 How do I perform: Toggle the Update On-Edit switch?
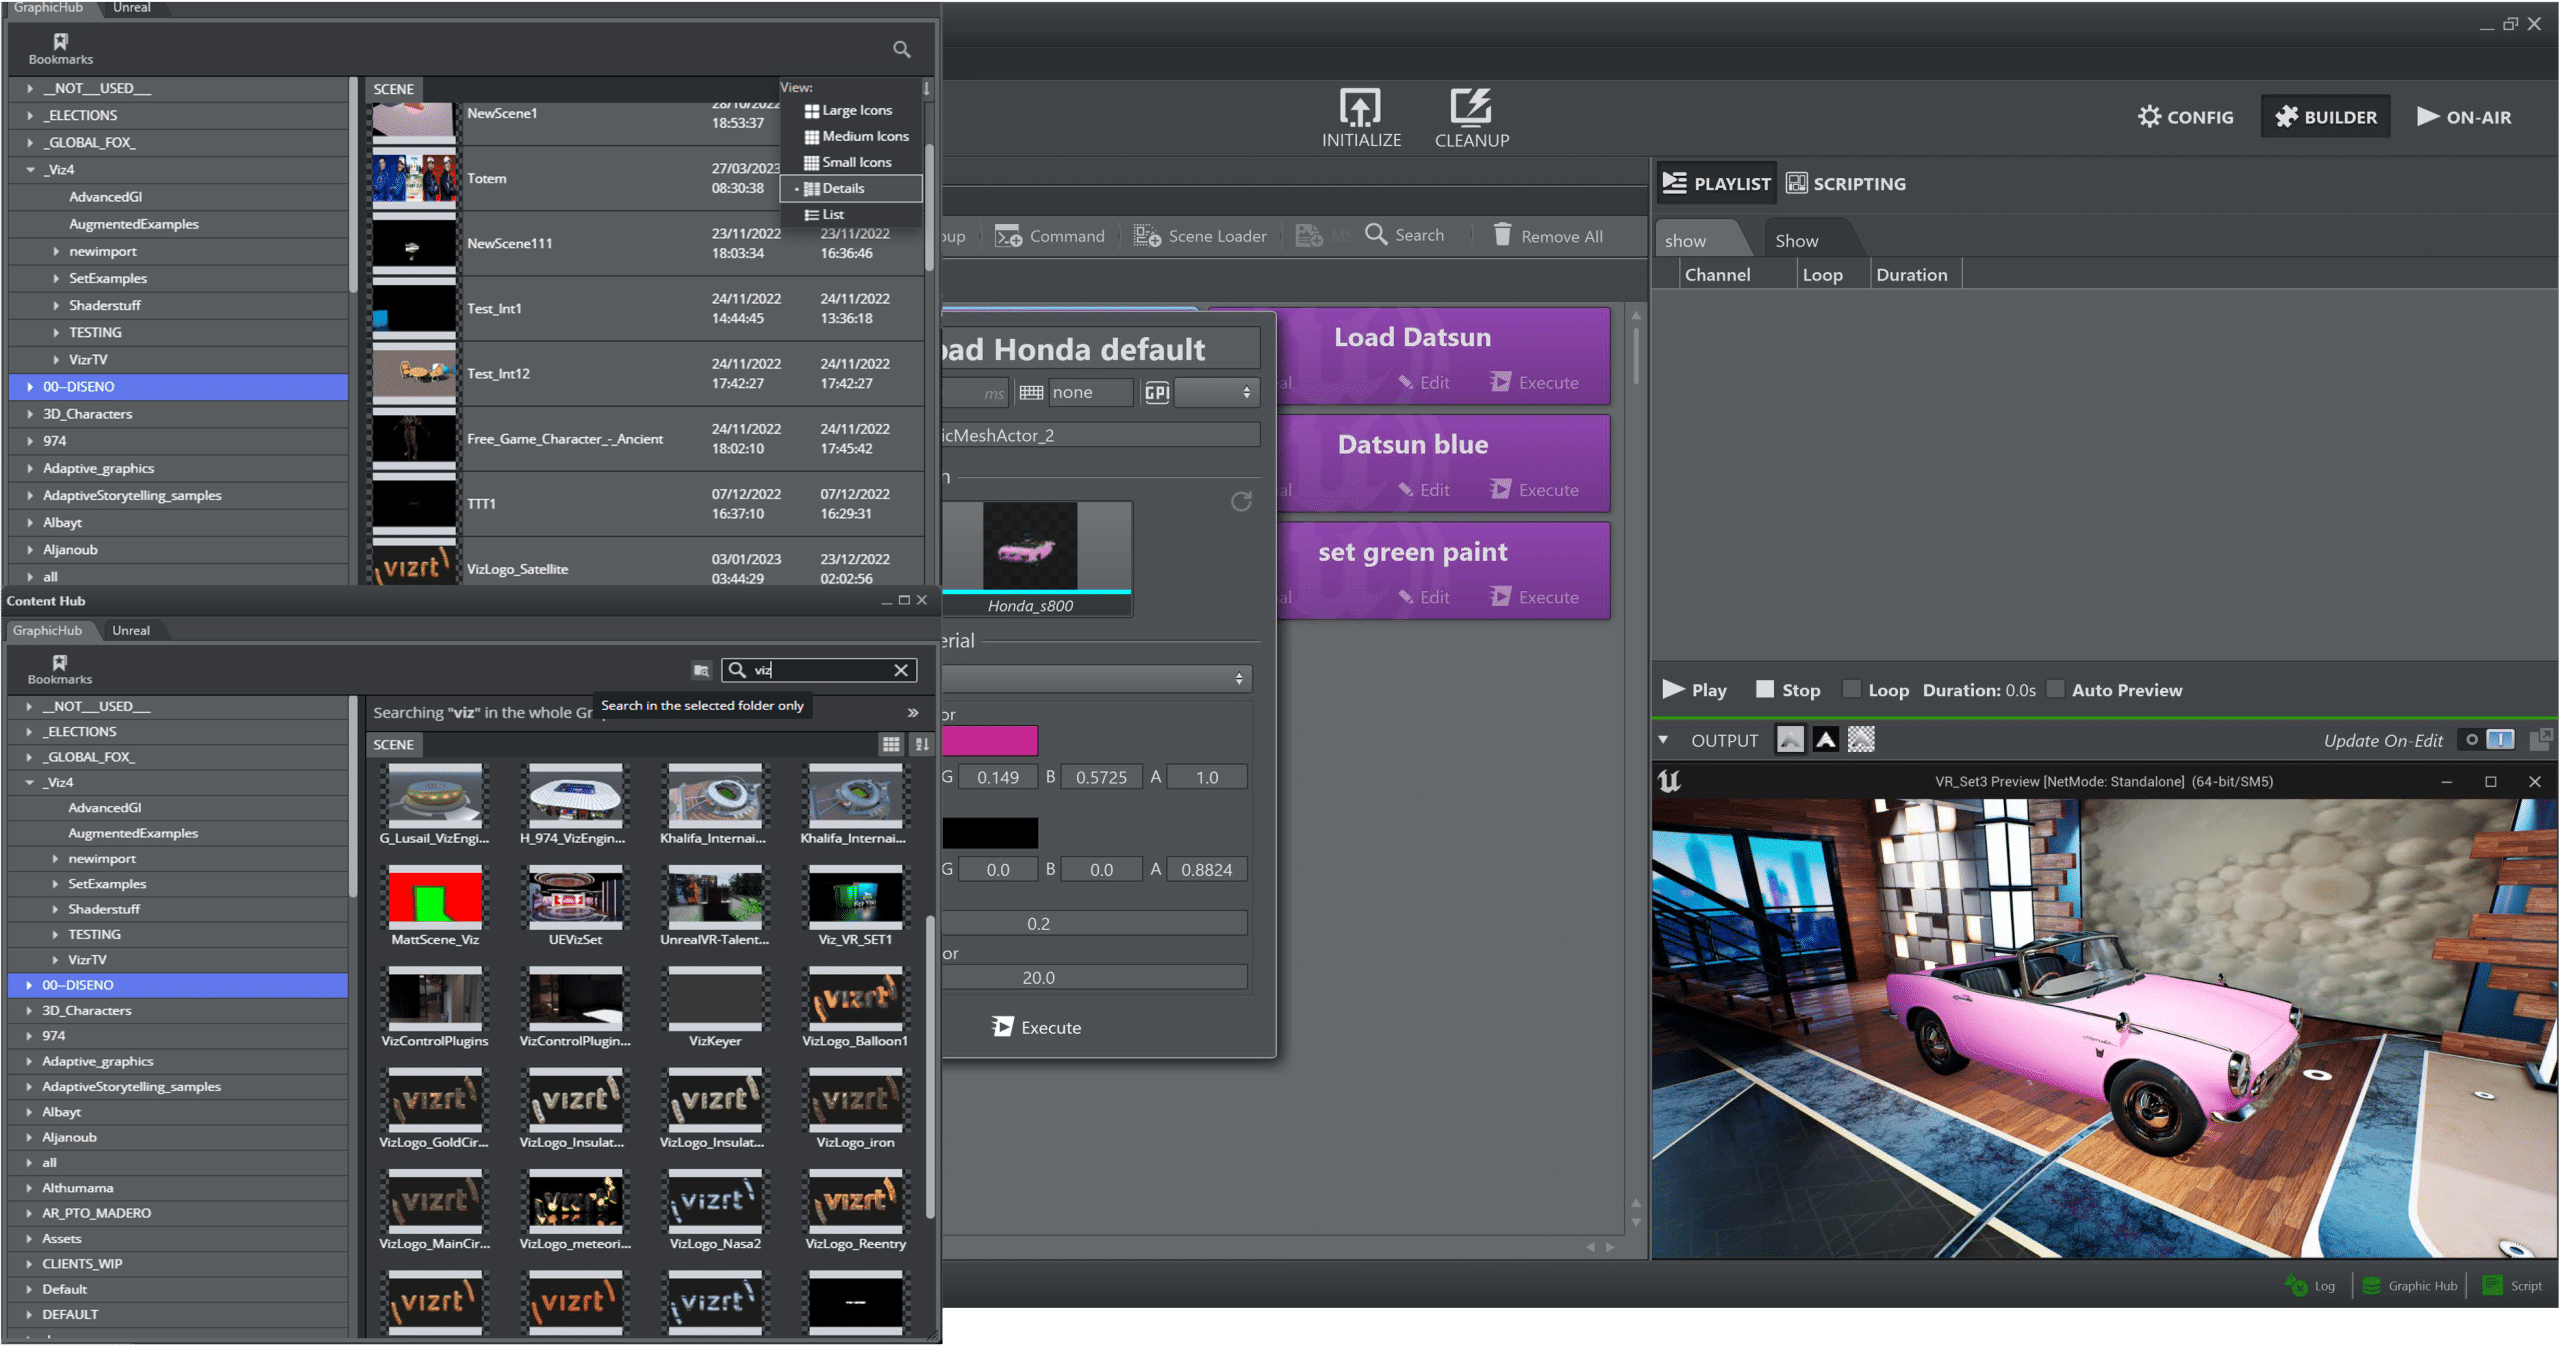[2487, 740]
